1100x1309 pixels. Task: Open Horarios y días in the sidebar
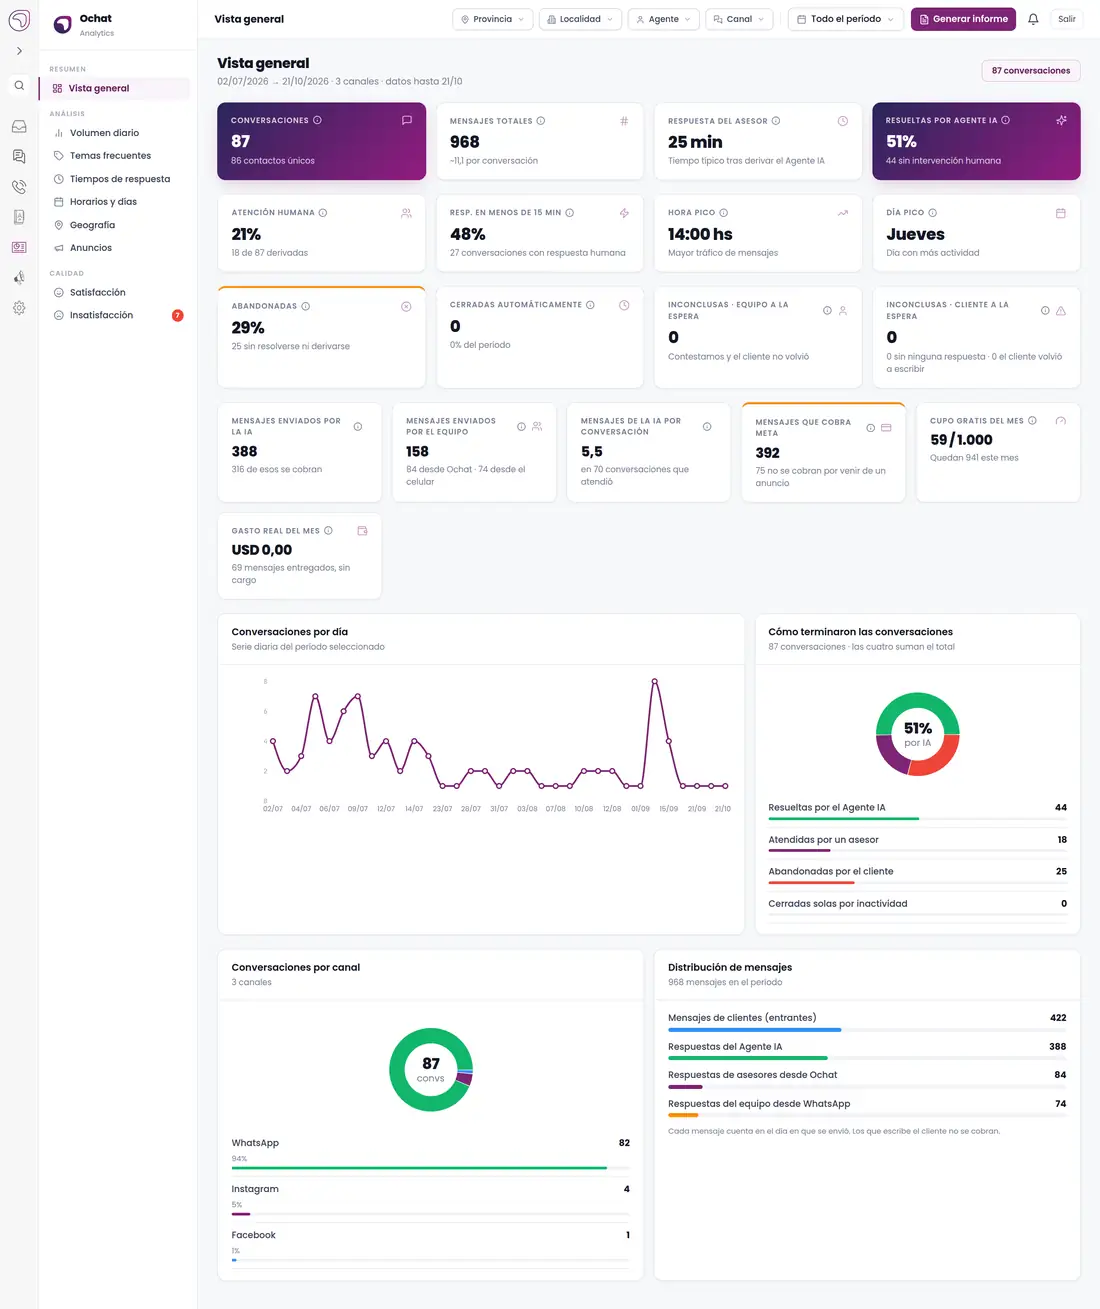(x=115, y=202)
